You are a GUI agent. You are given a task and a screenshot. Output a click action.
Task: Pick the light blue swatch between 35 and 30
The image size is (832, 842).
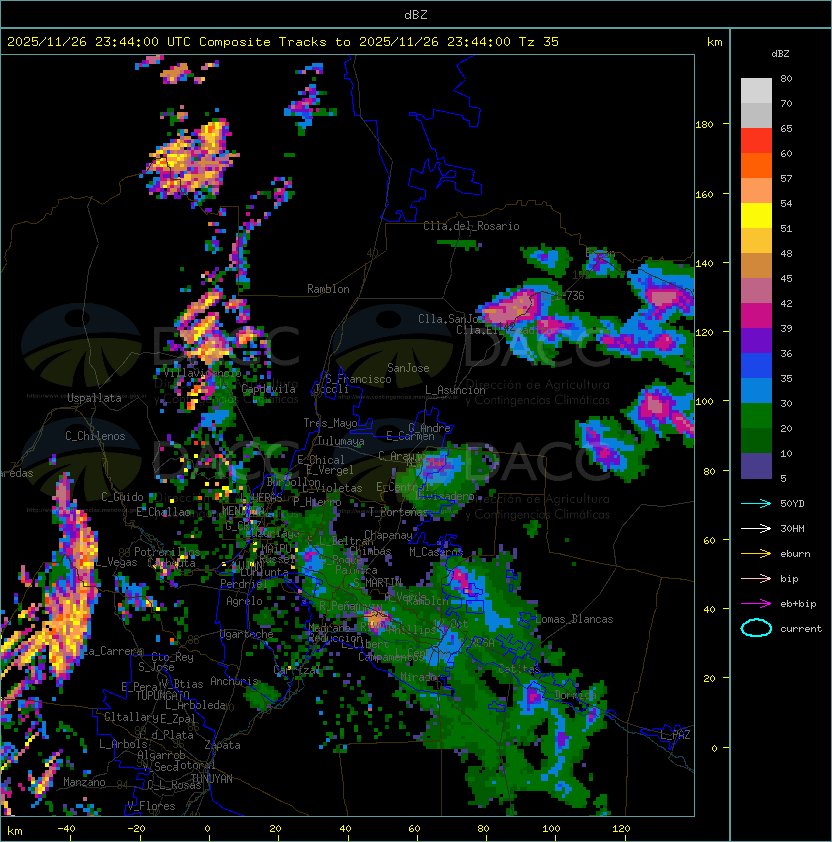pos(756,390)
